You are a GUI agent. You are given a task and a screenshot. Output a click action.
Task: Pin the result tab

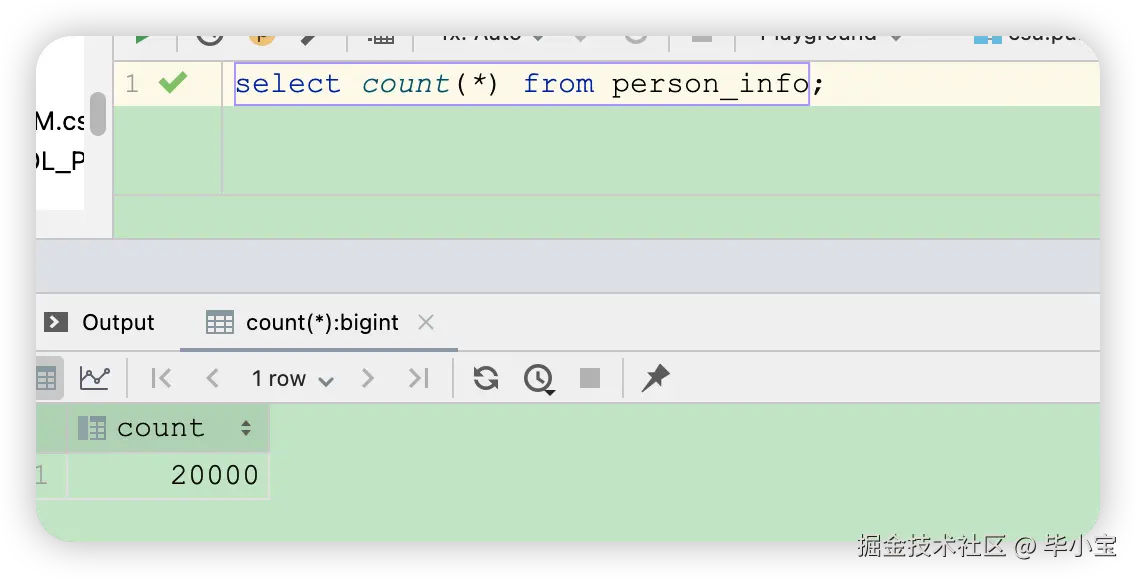click(655, 378)
